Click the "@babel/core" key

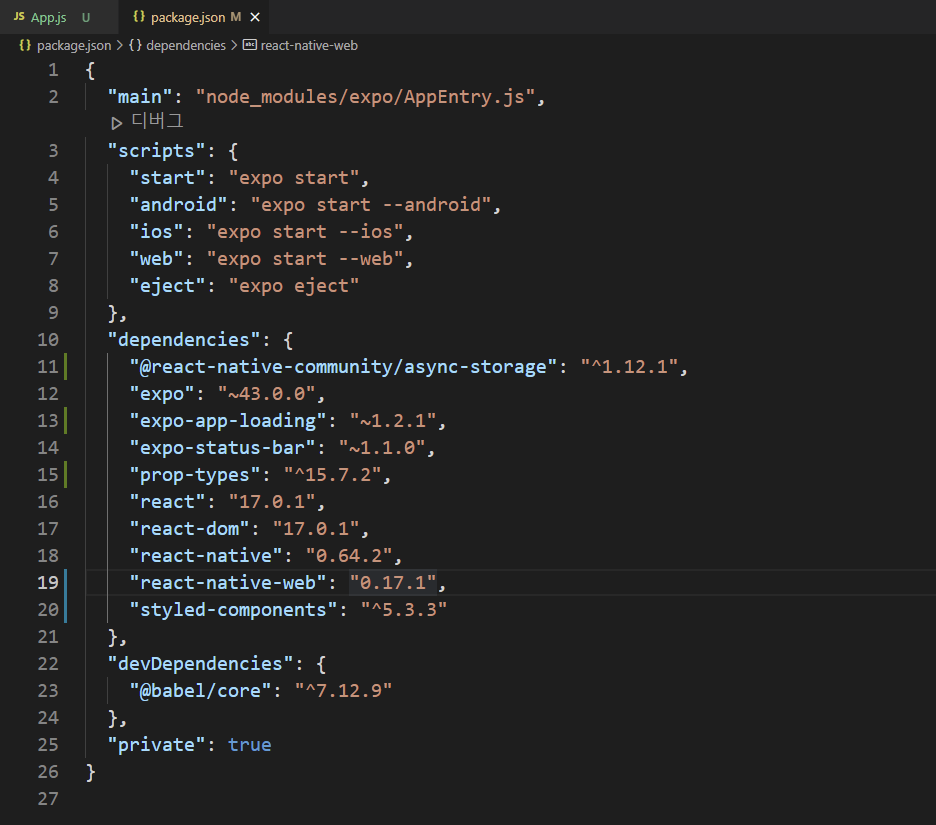pyautogui.click(x=201, y=691)
